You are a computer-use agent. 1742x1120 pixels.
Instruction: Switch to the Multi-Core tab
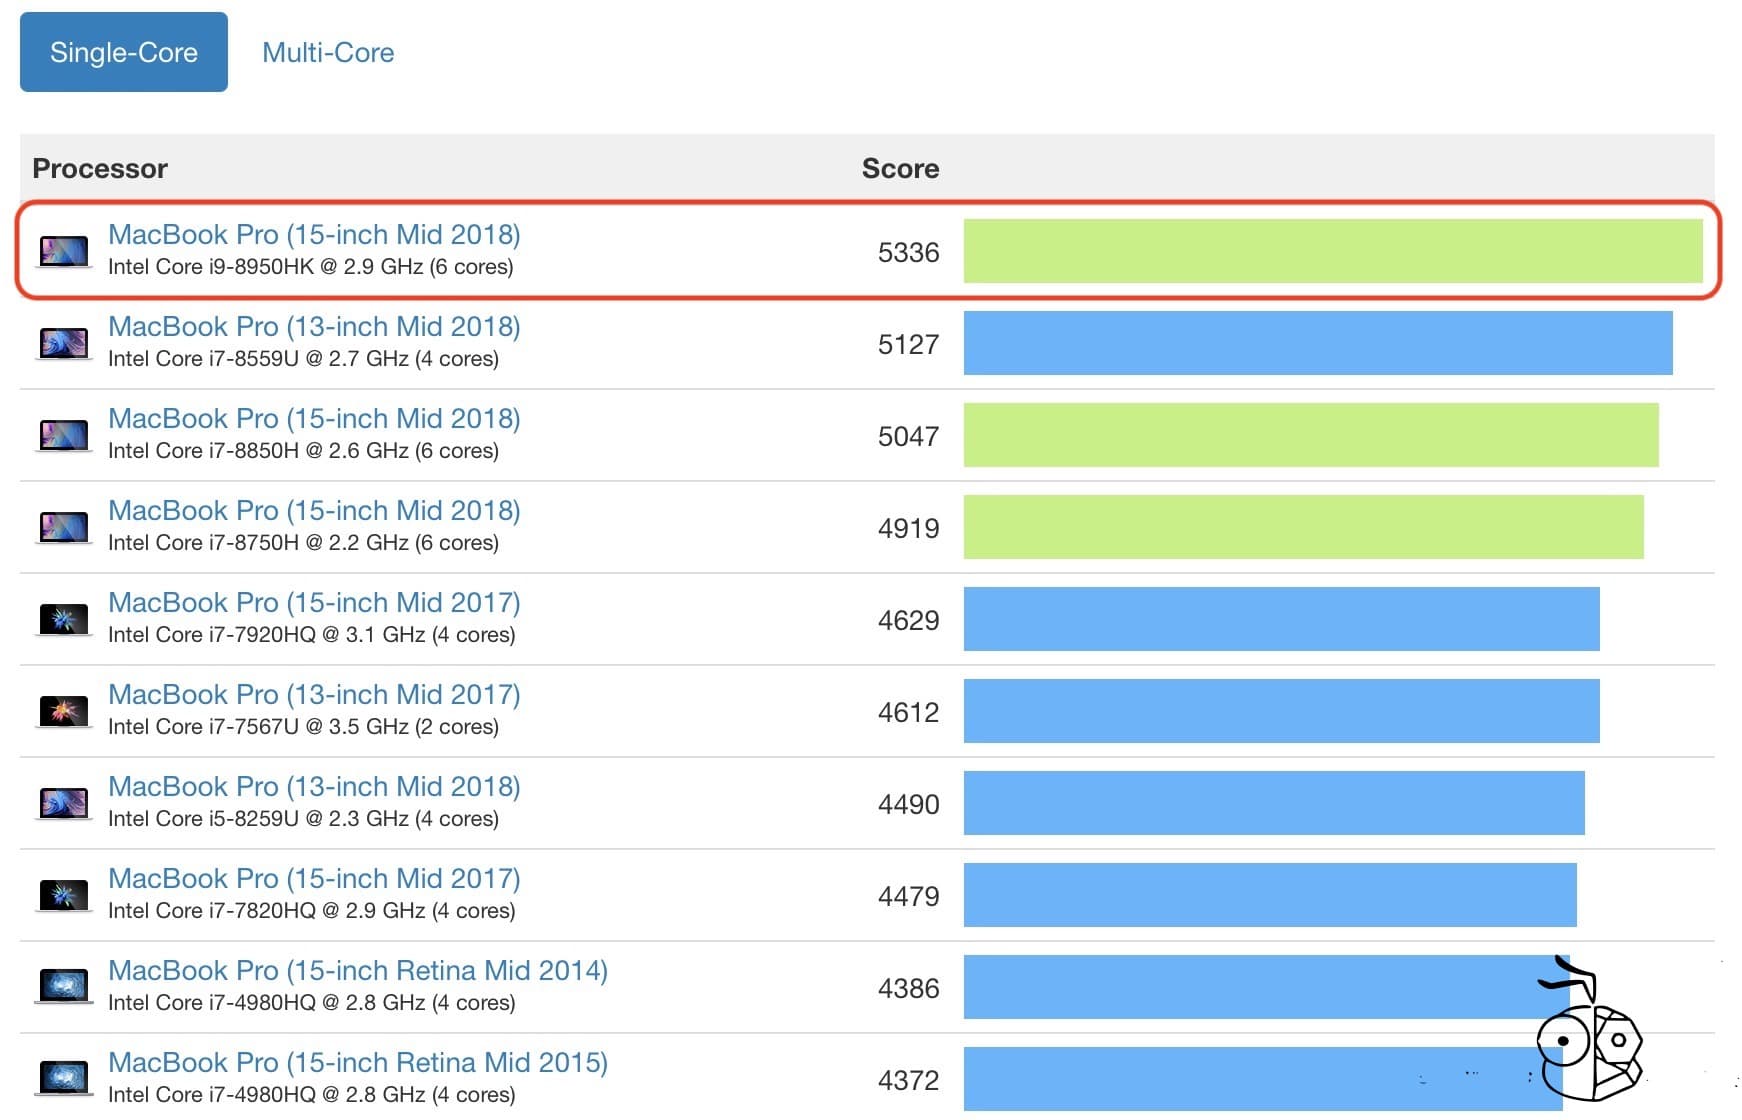click(327, 52)
